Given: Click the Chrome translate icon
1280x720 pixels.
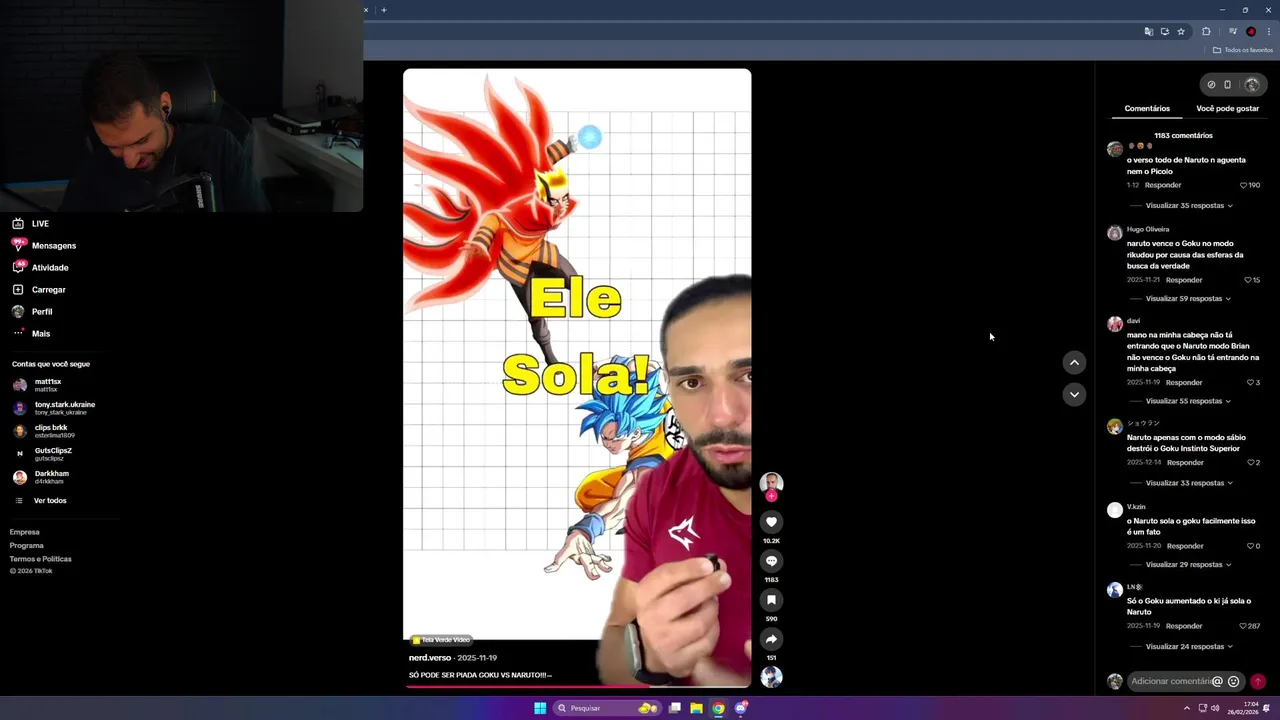Looking at the screenshot, I should pos(1149,32).
